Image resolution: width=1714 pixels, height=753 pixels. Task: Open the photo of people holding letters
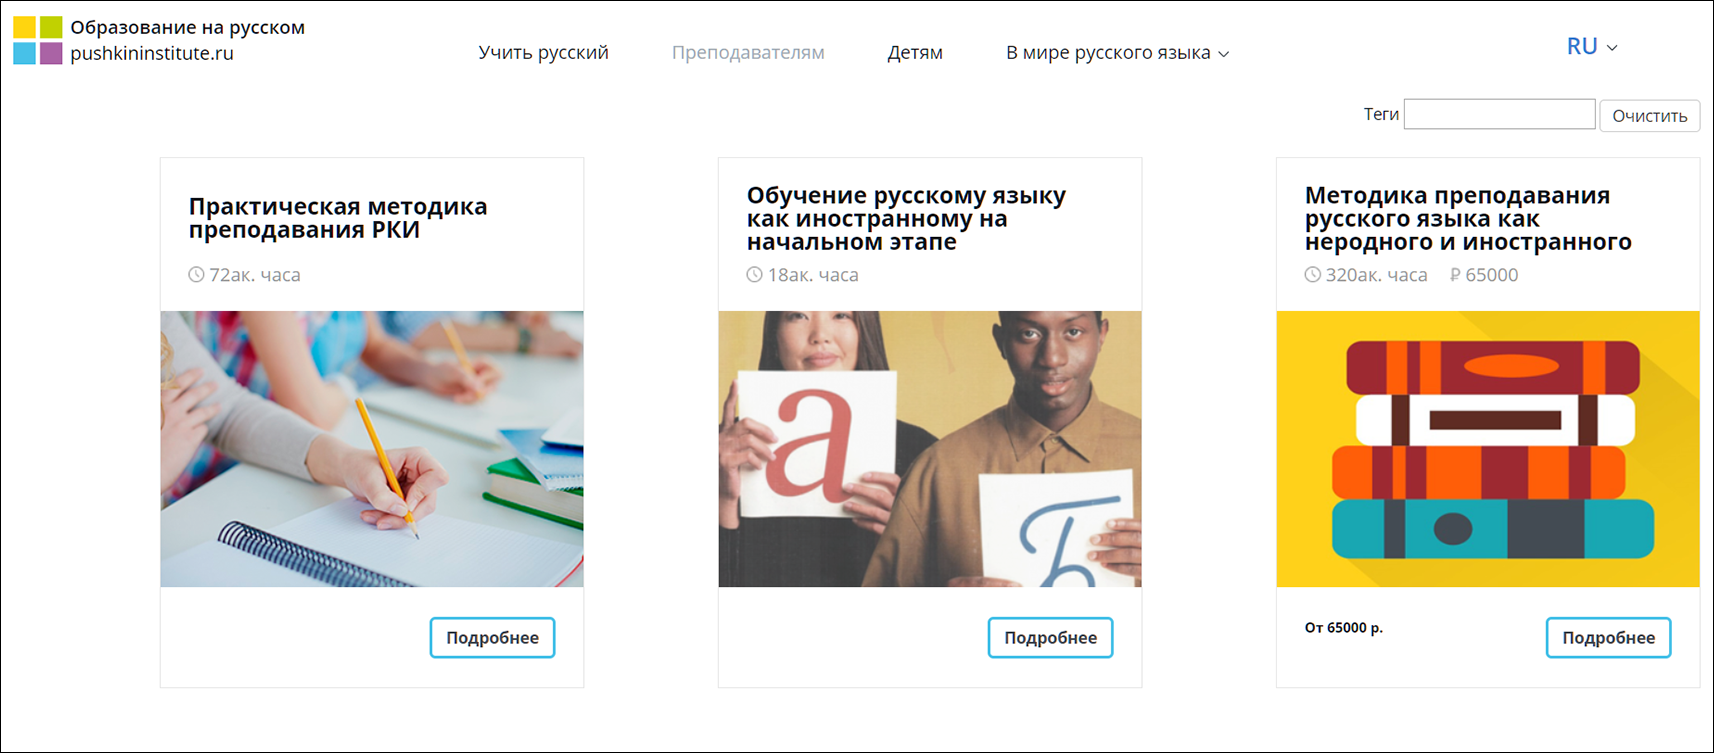pyautogui.click(x=930, y=449)
